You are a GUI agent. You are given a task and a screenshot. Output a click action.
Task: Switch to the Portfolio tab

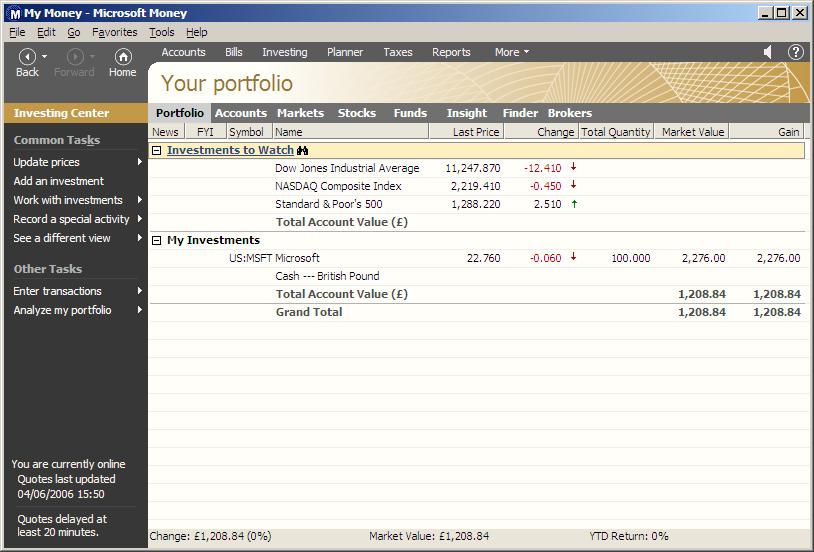(180, 113)
